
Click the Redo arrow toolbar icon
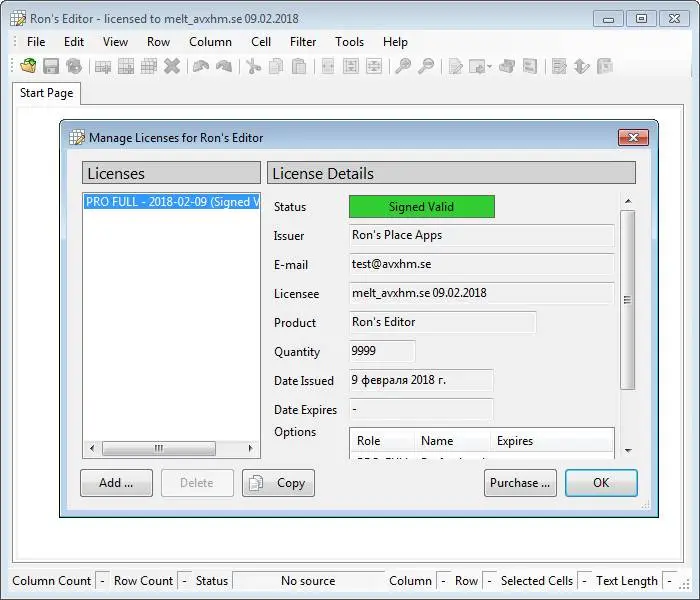224,66
